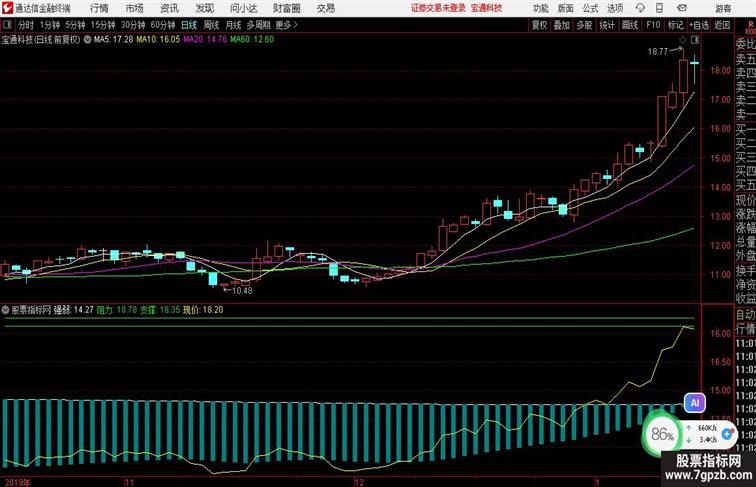The width and height of the screenshot is (756, 487).
Task: Open the 问小达 menu
Action: 243,8
